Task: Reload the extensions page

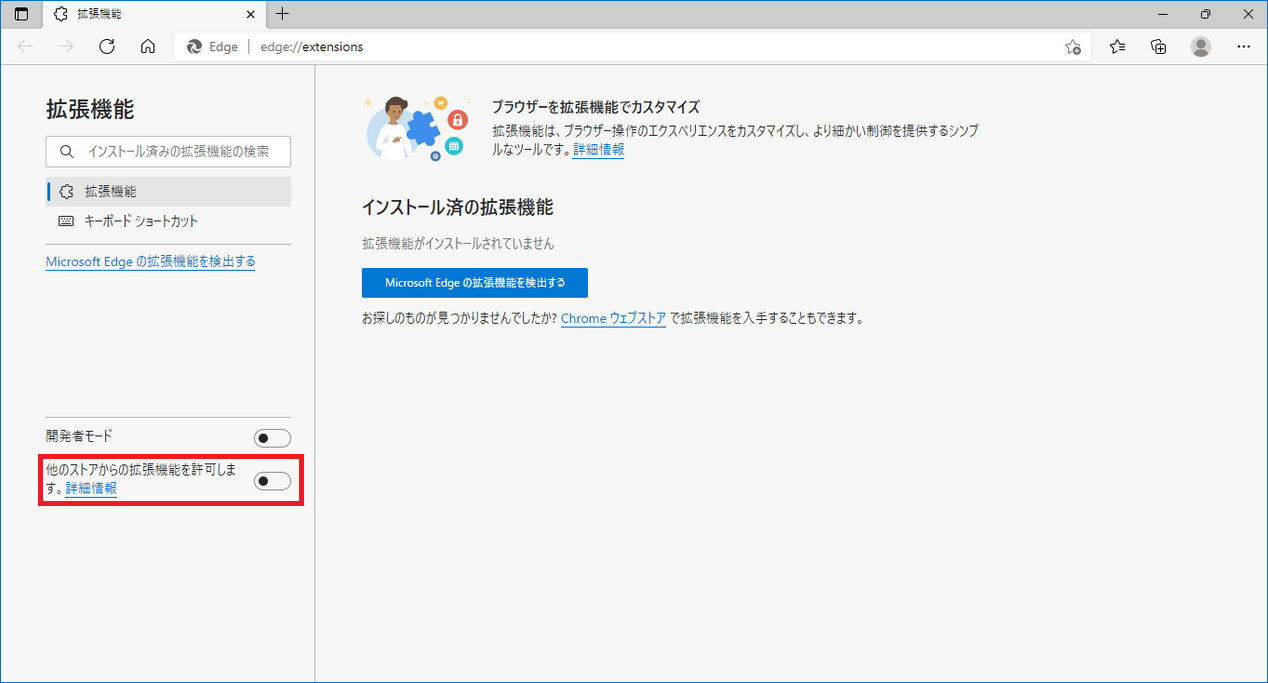Action: (107, 46)
